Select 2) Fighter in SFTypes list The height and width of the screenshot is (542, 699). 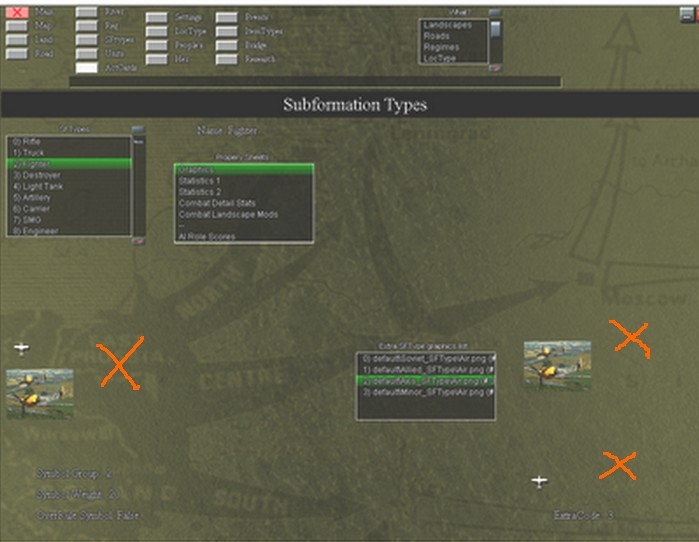point(69,164)
